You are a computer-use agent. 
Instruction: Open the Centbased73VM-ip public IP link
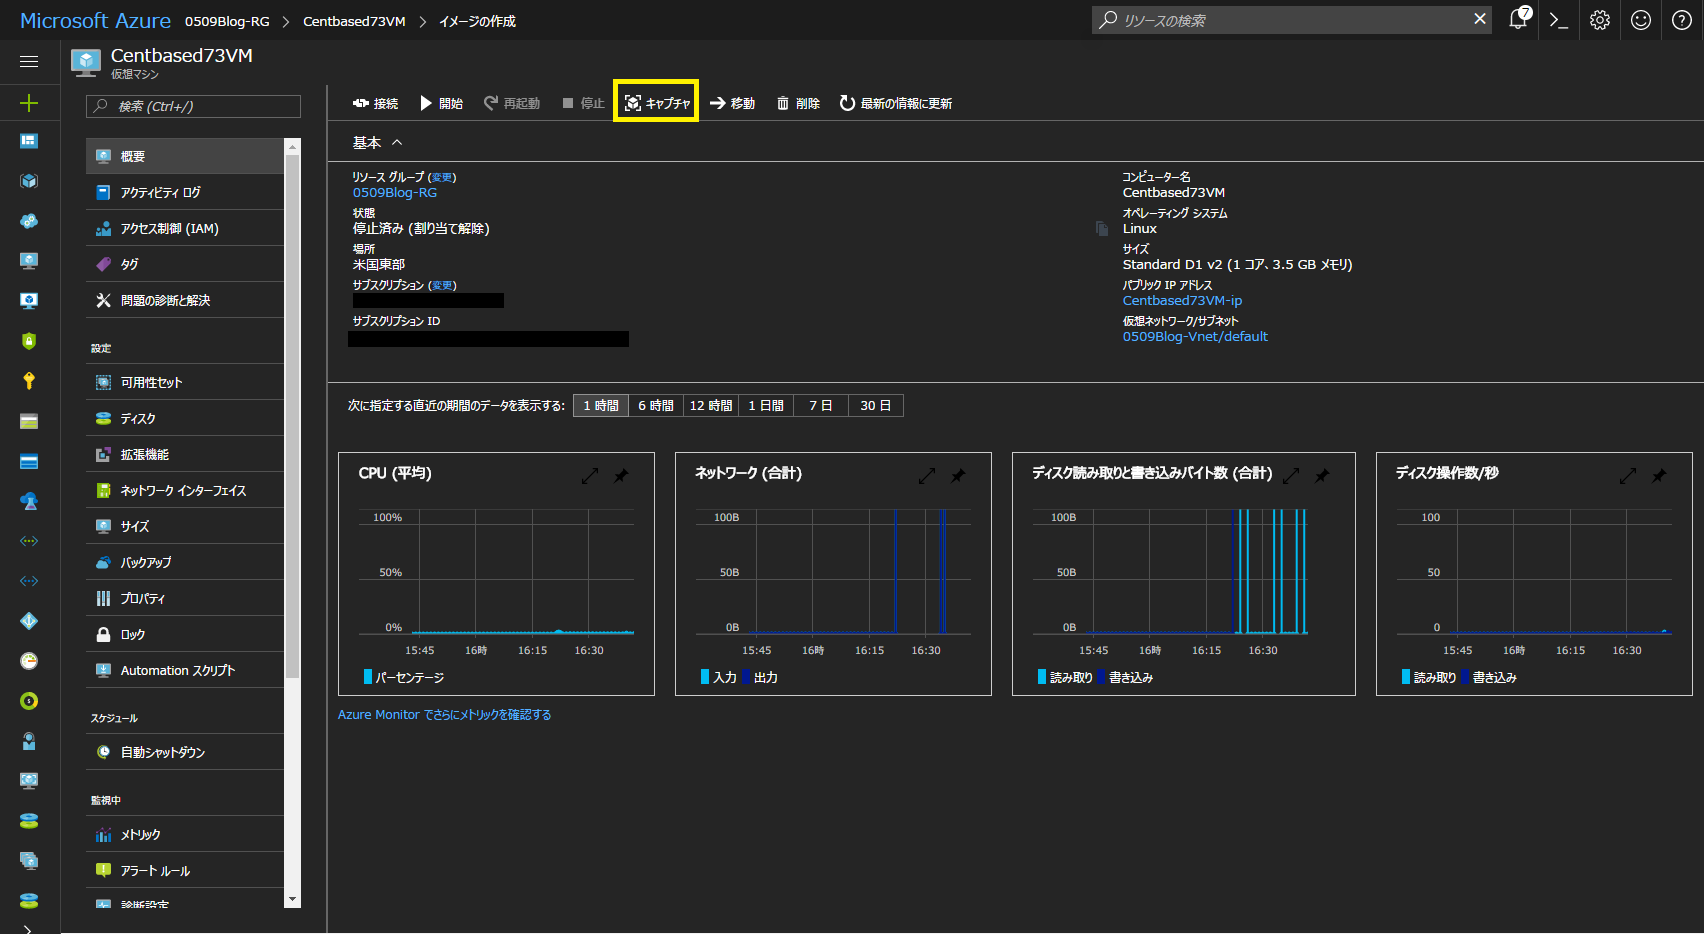(1182, 301)
